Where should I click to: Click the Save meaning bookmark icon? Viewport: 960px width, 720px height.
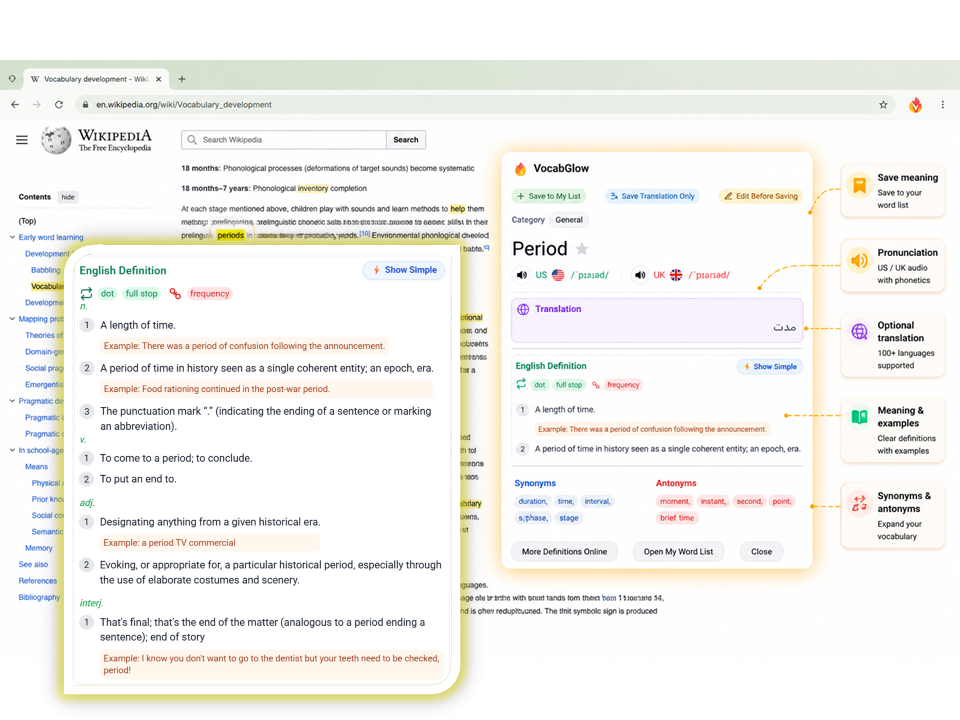click(x=859, y=186)
